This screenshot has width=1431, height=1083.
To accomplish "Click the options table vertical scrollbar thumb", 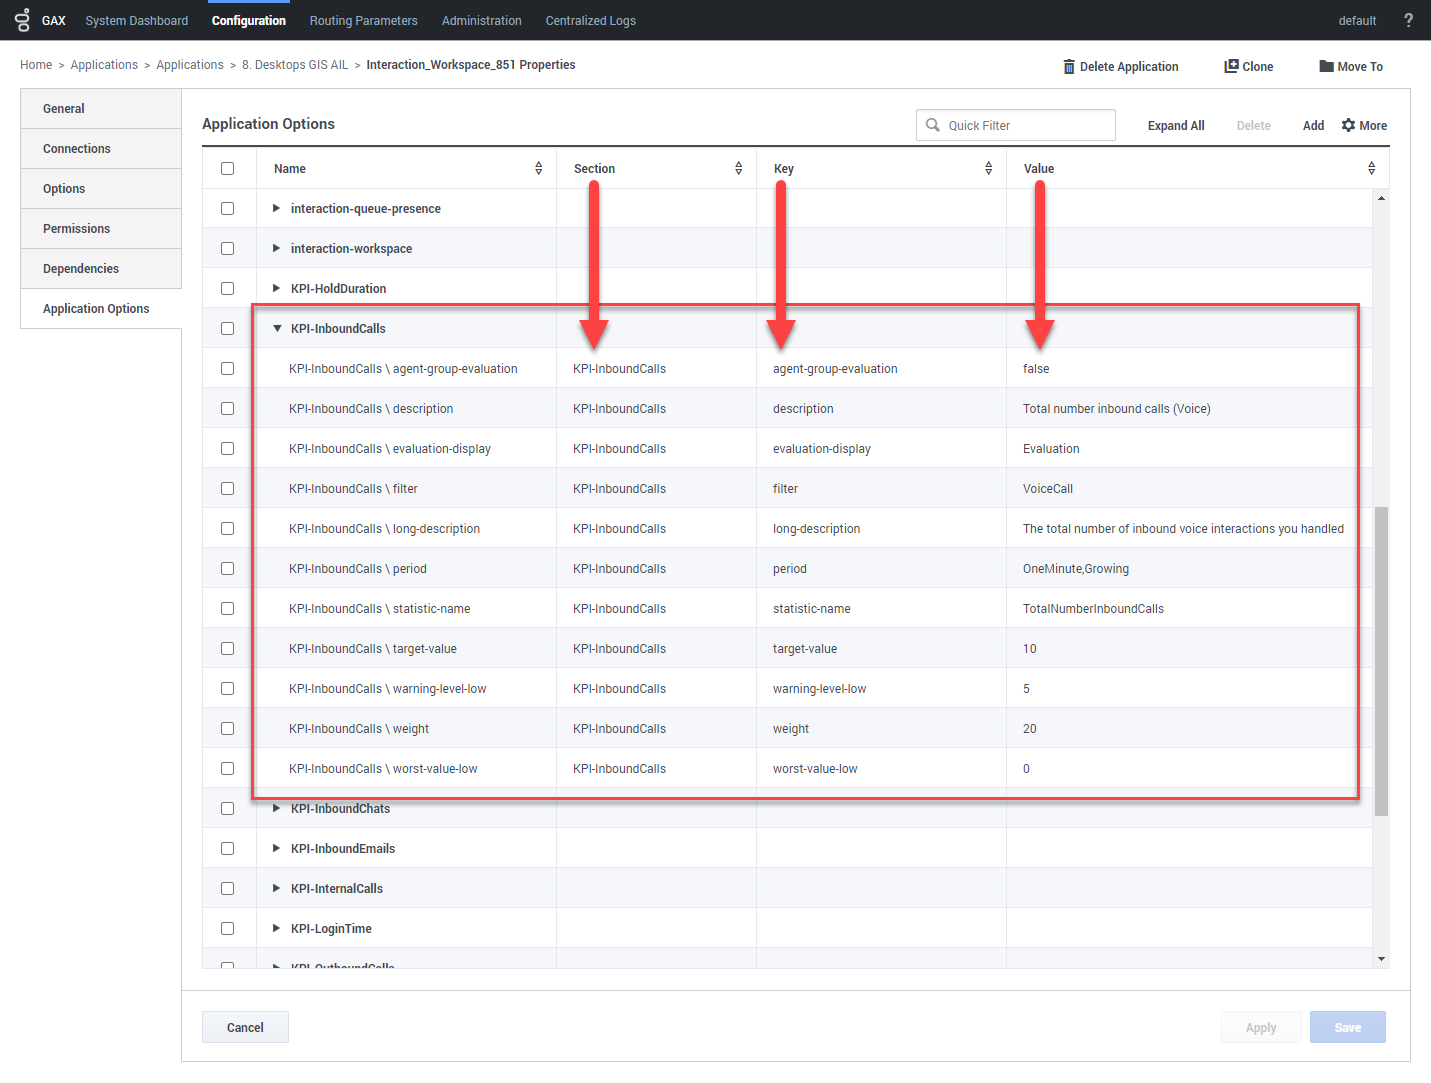I will (1381, 660).
